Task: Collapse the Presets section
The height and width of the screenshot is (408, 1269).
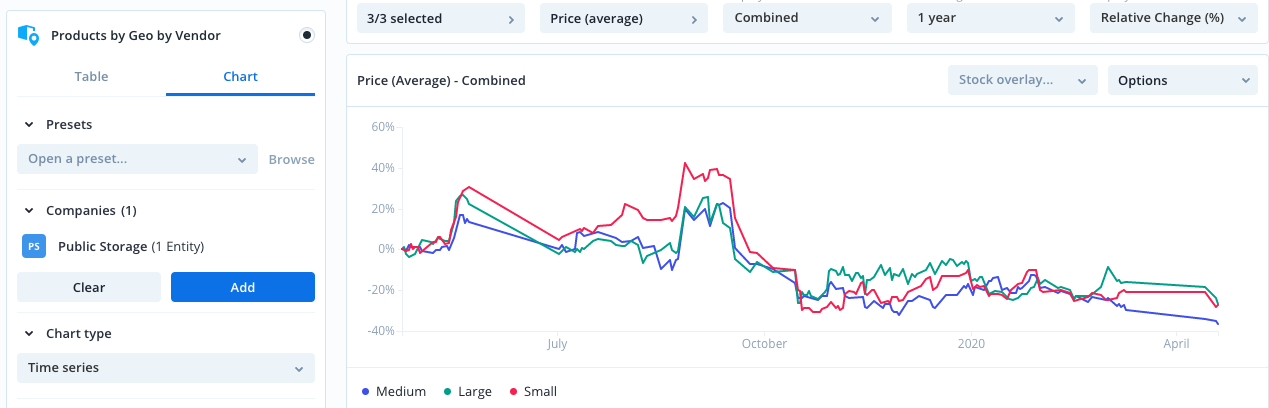Action: pos(28,125)
